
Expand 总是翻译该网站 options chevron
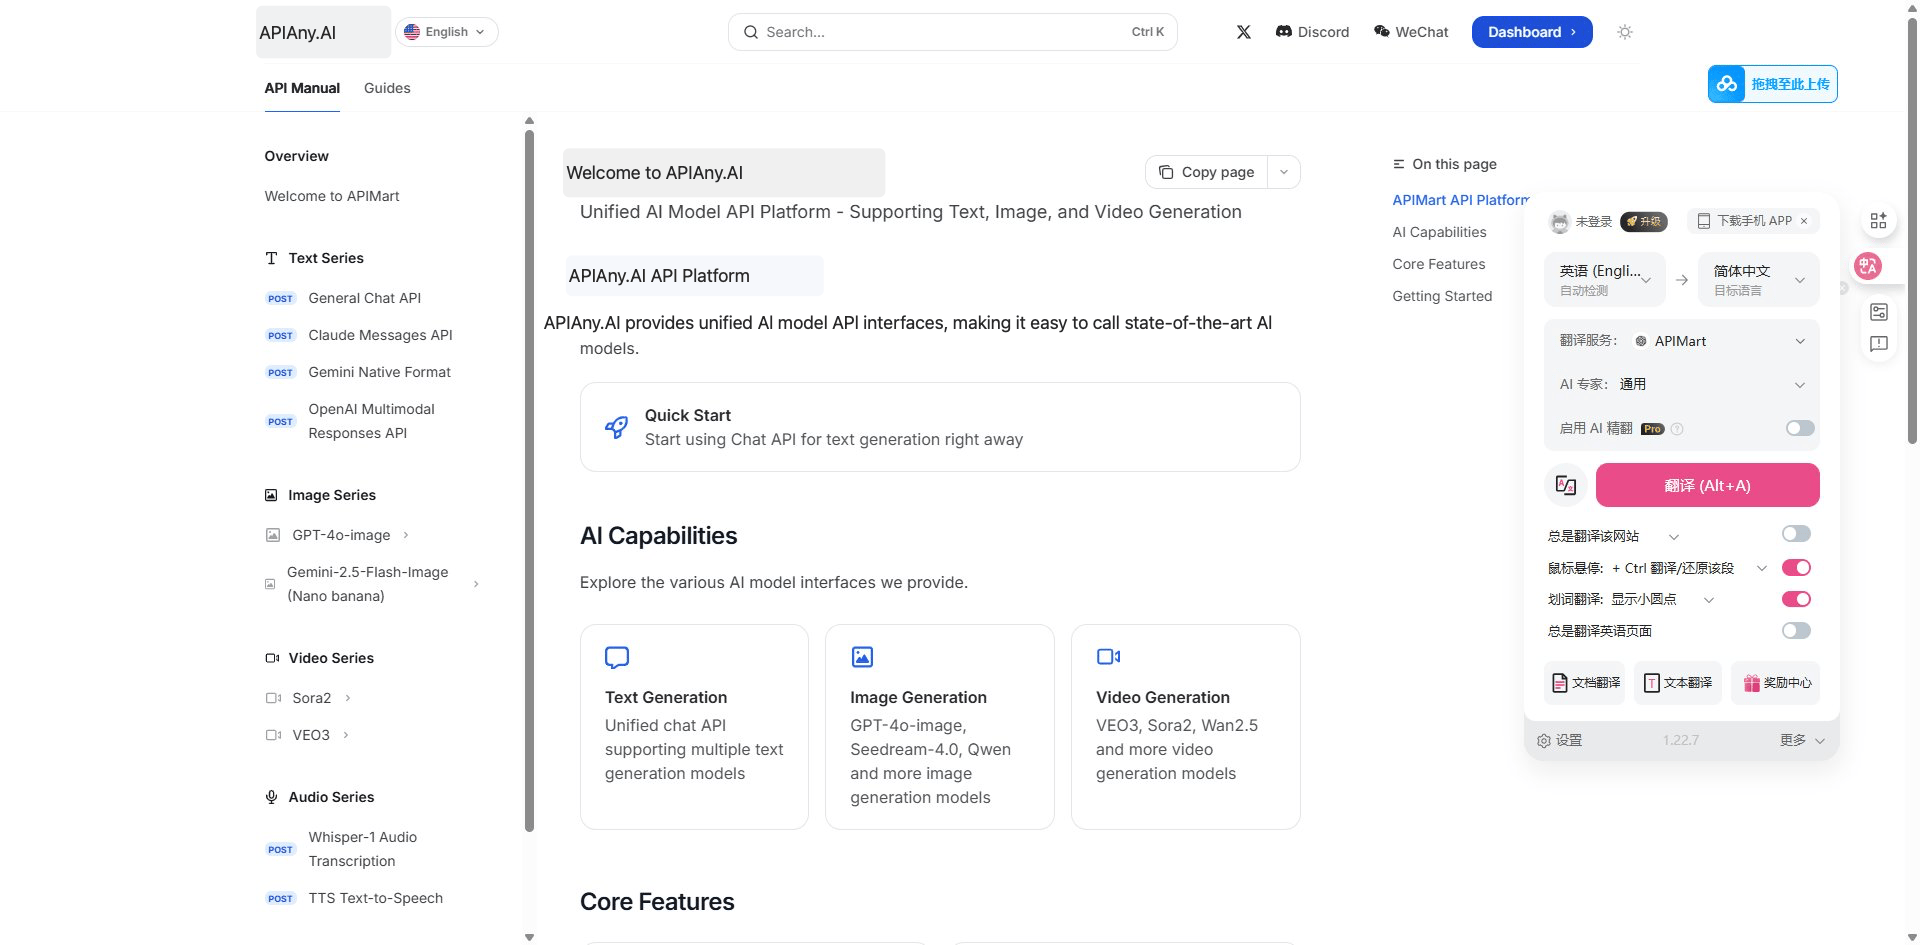[x=1674, y=537]
